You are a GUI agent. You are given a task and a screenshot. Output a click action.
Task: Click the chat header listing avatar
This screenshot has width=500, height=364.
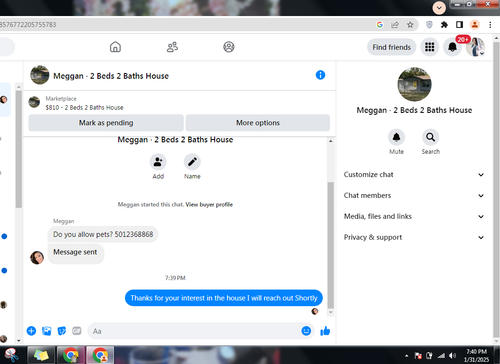(40, 75)
